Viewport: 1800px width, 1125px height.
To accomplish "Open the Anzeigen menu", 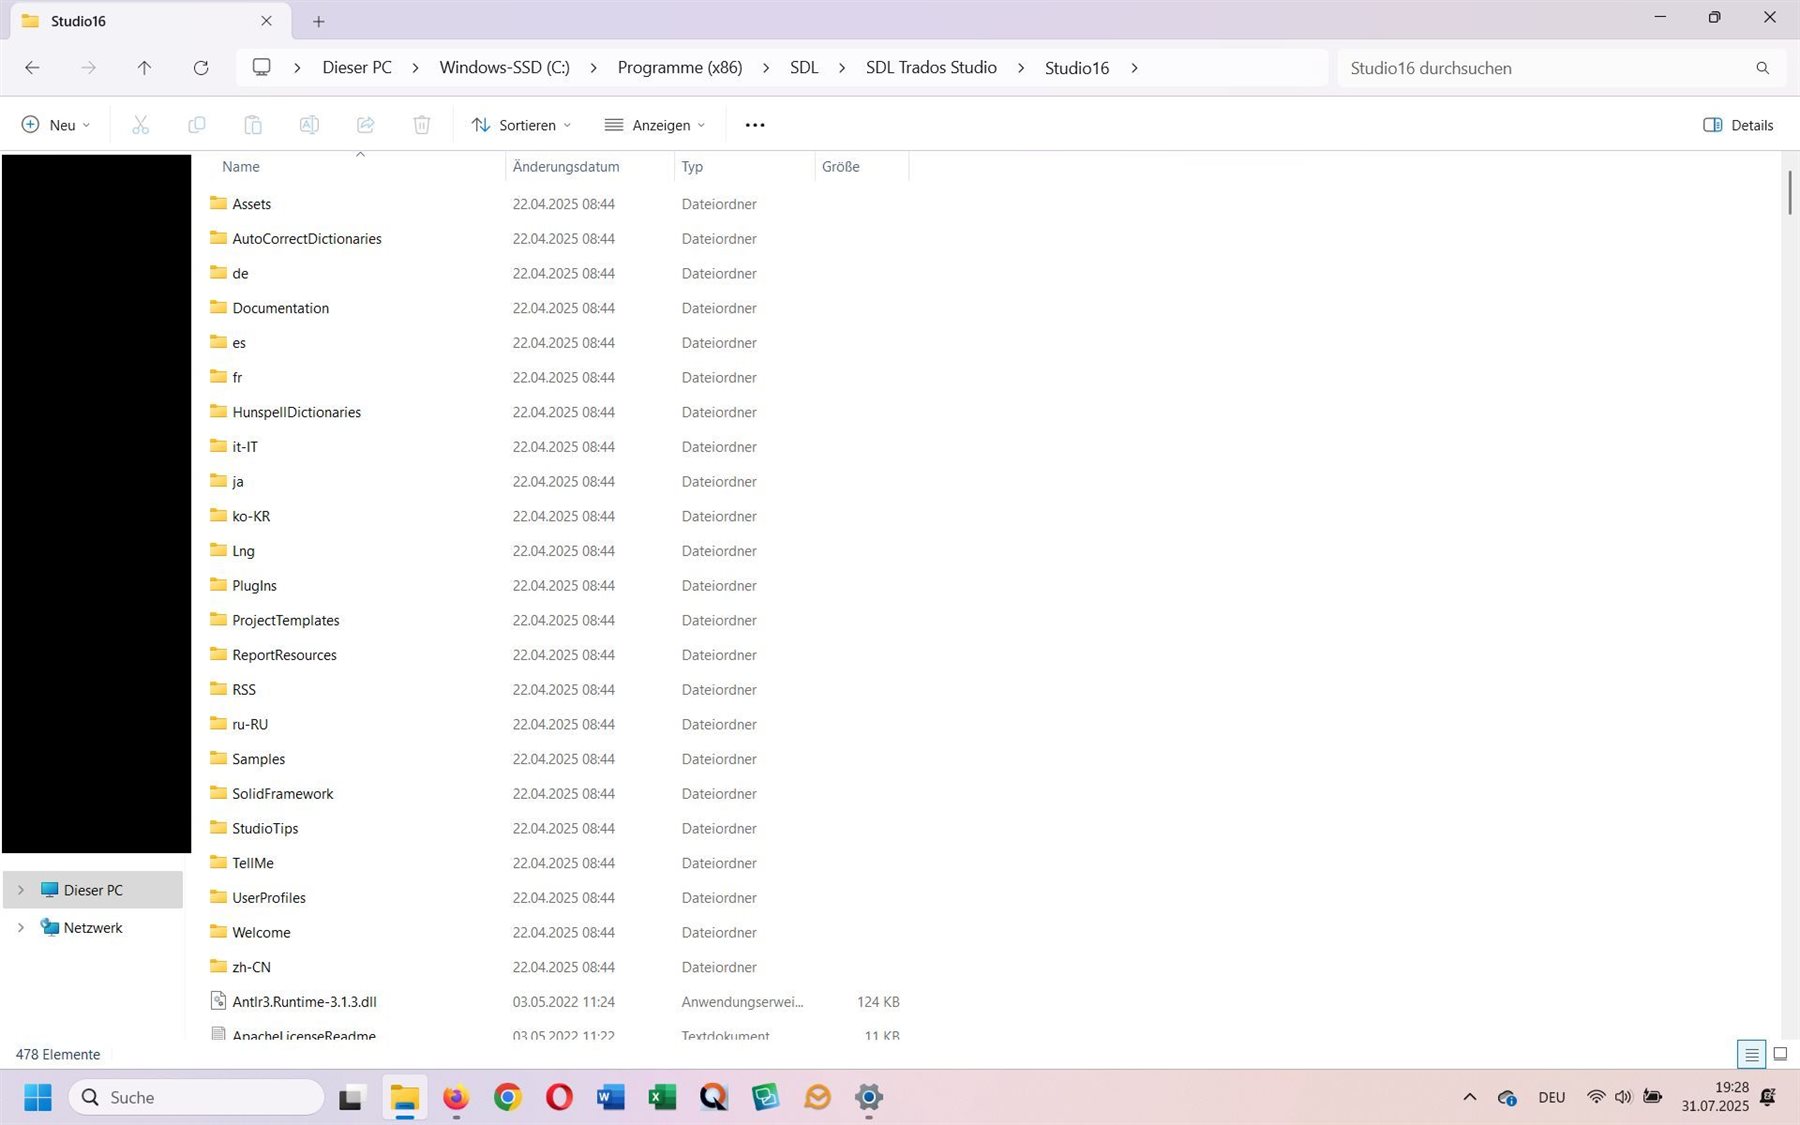I will pyautogui.click(x=655, y=124).
